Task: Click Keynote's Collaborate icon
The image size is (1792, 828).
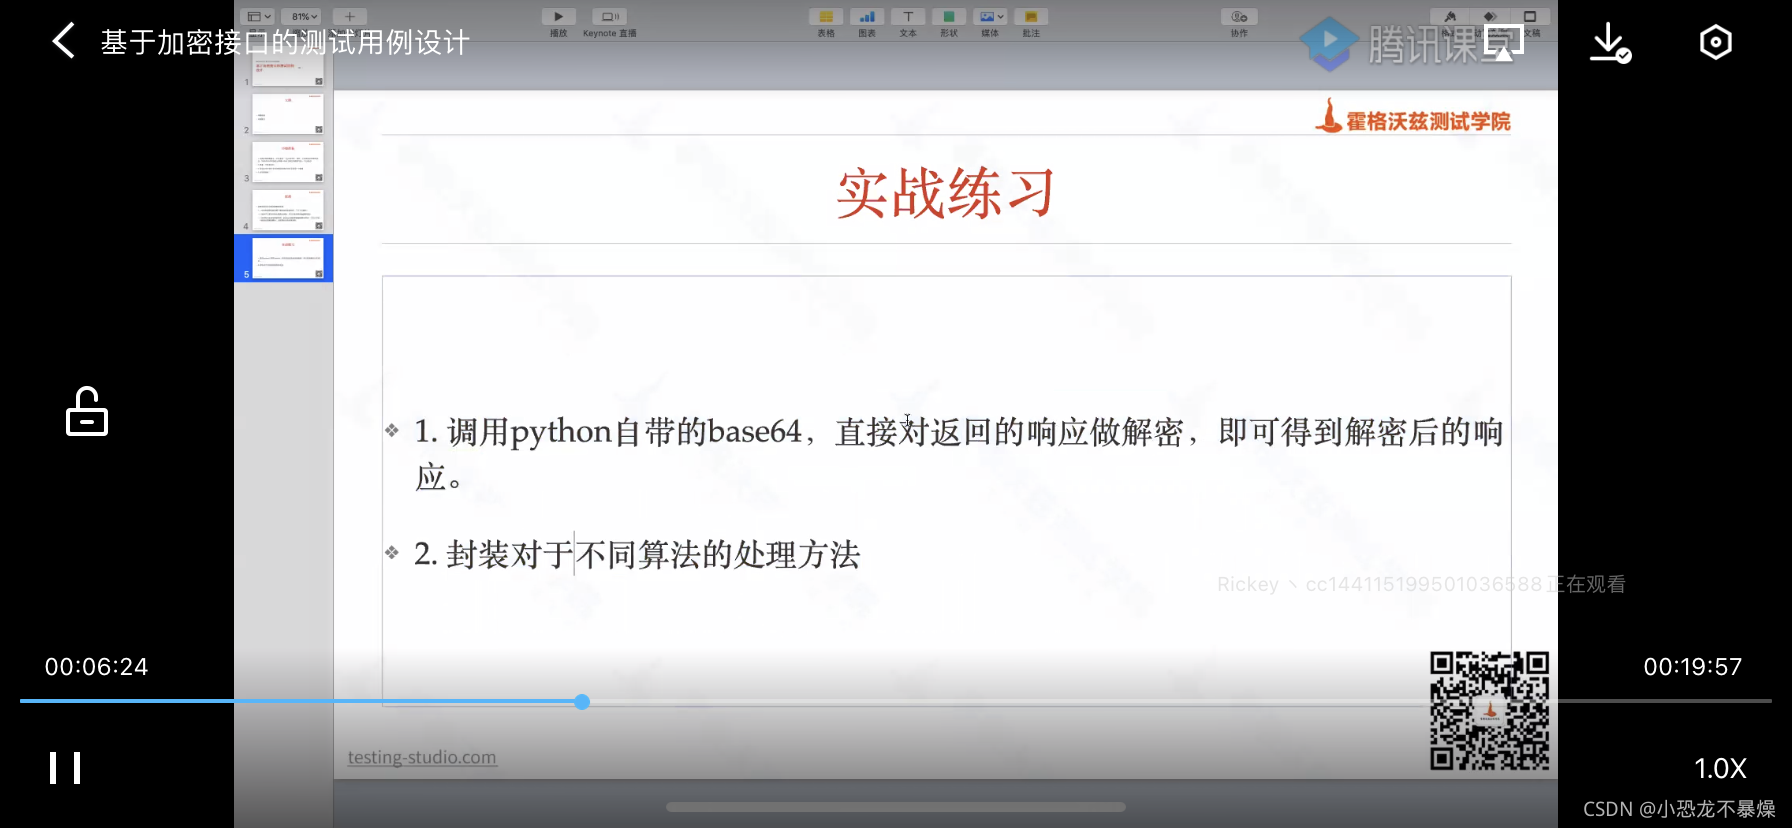Action: point(1239,17)
